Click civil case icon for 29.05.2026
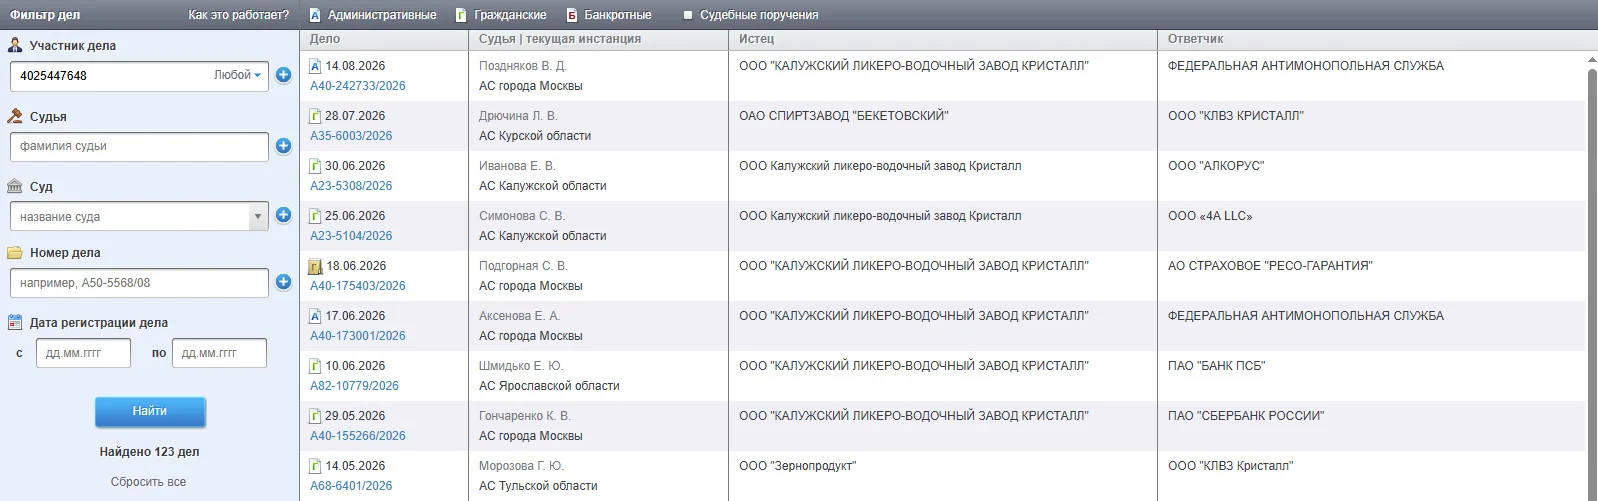Viewport: 1598px width, 501px height. tap(316, 416)
